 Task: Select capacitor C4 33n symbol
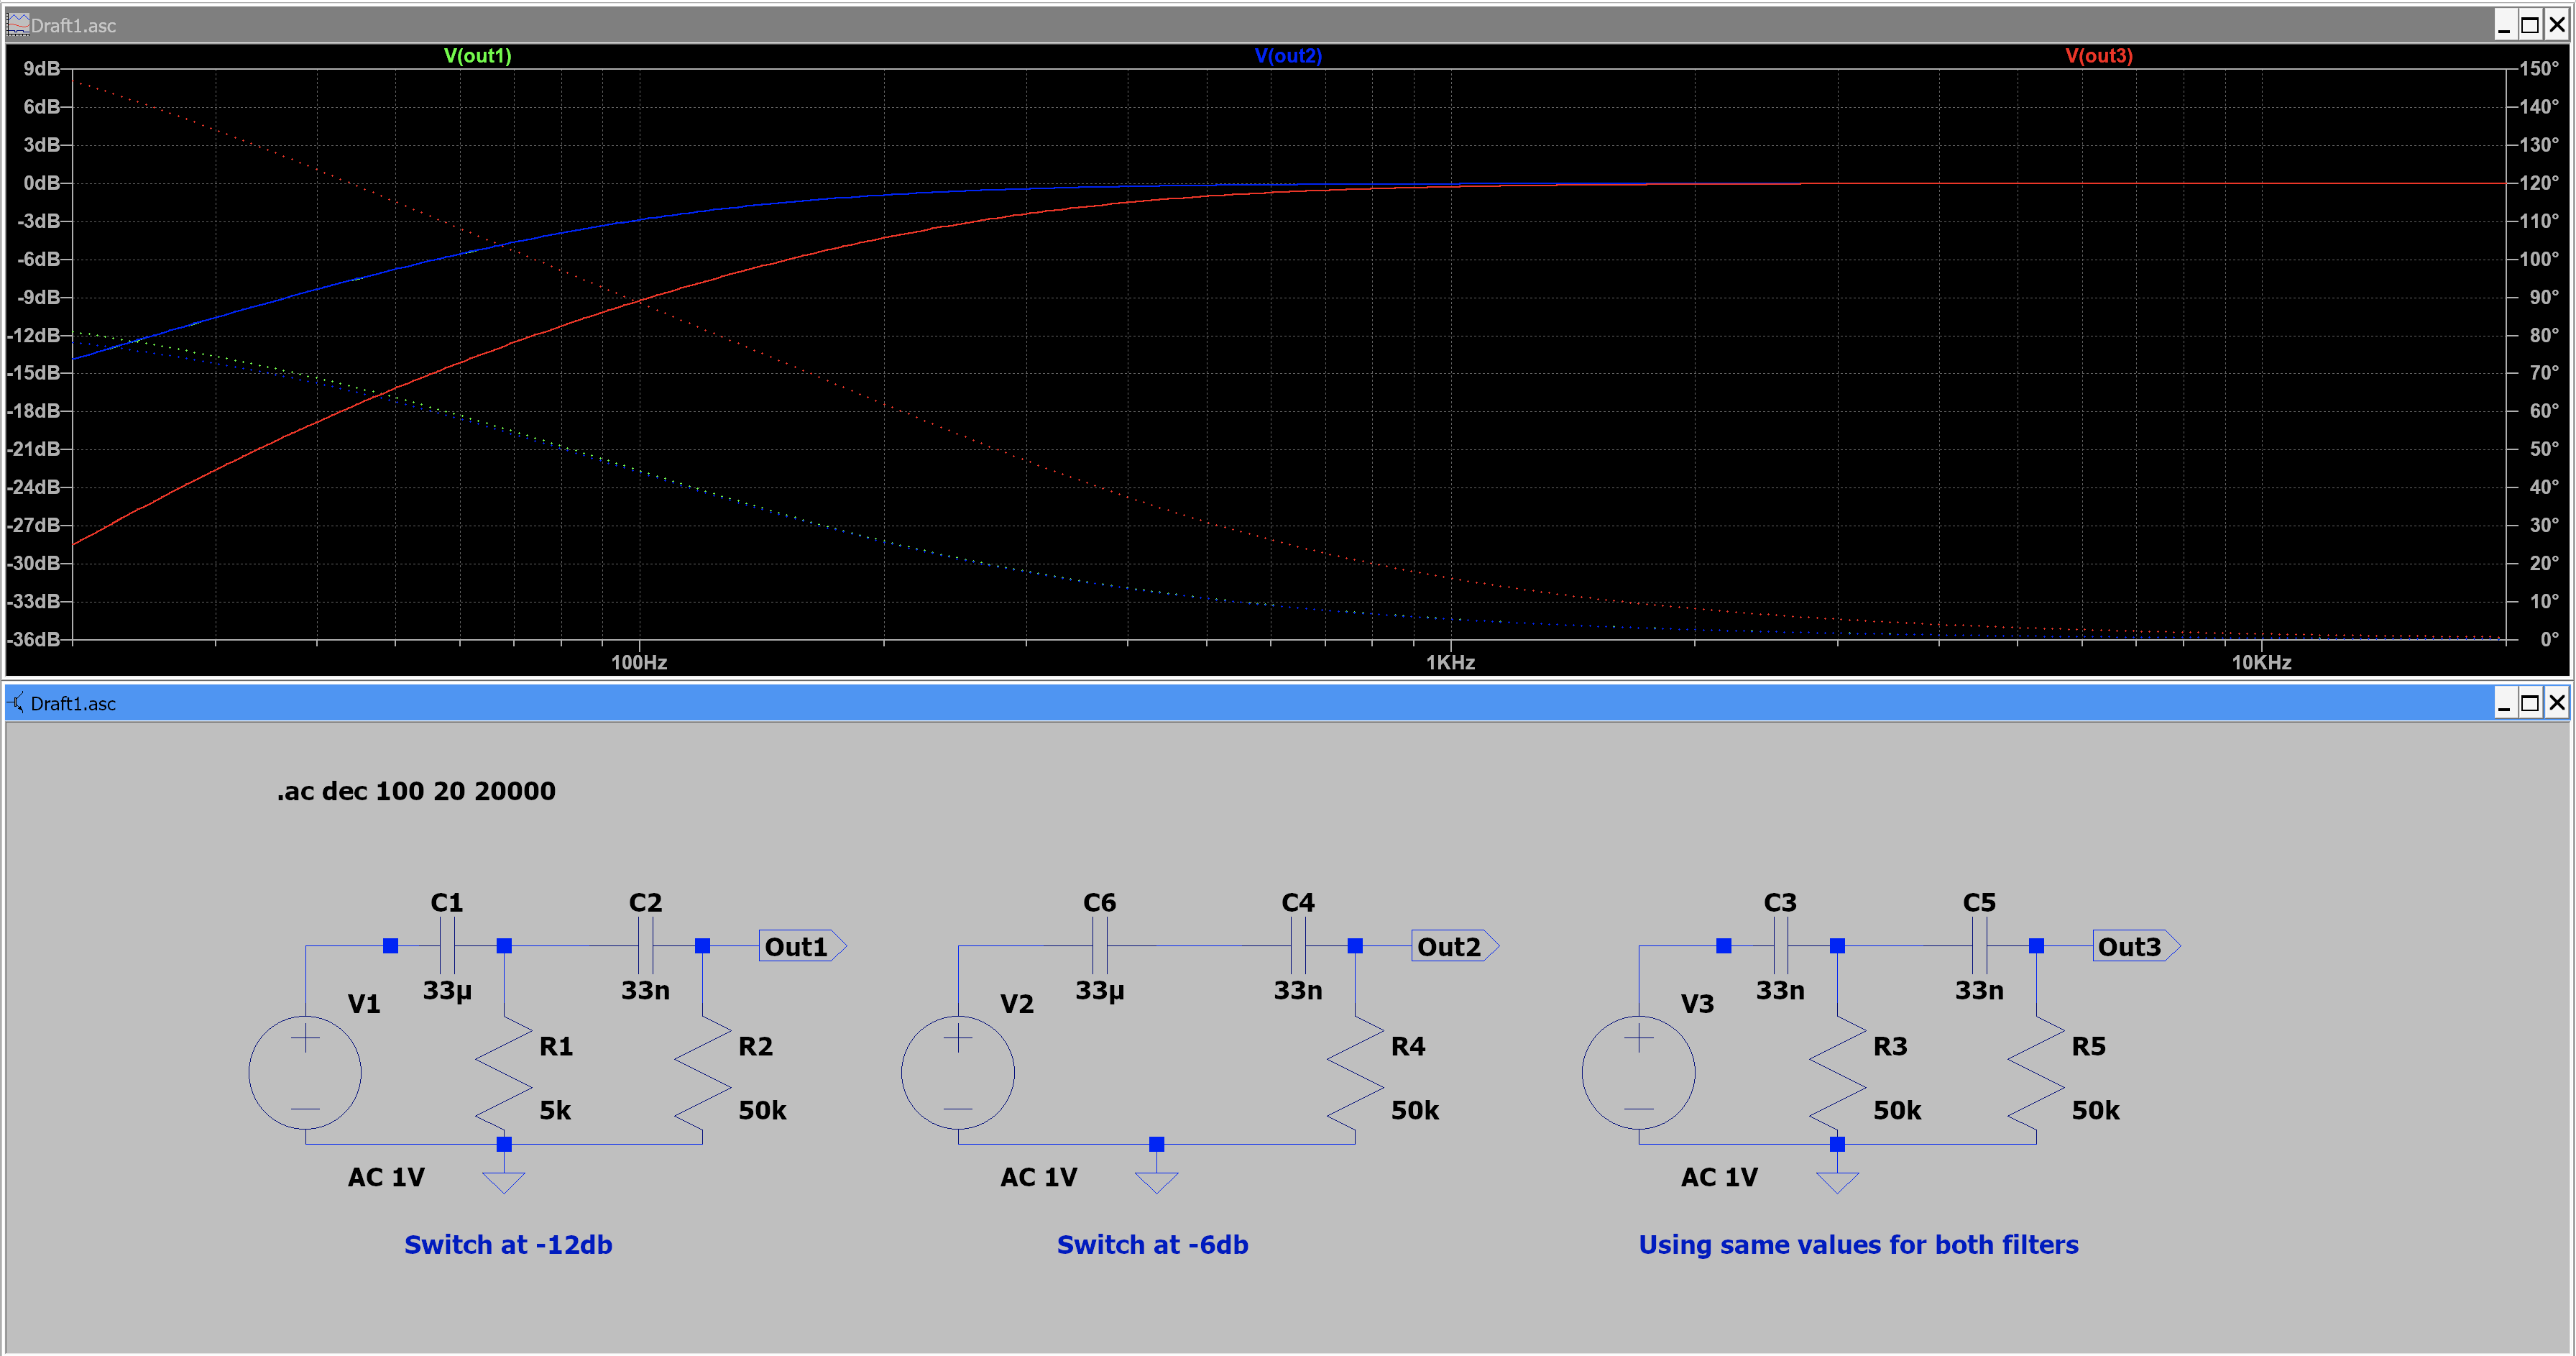1298,946
